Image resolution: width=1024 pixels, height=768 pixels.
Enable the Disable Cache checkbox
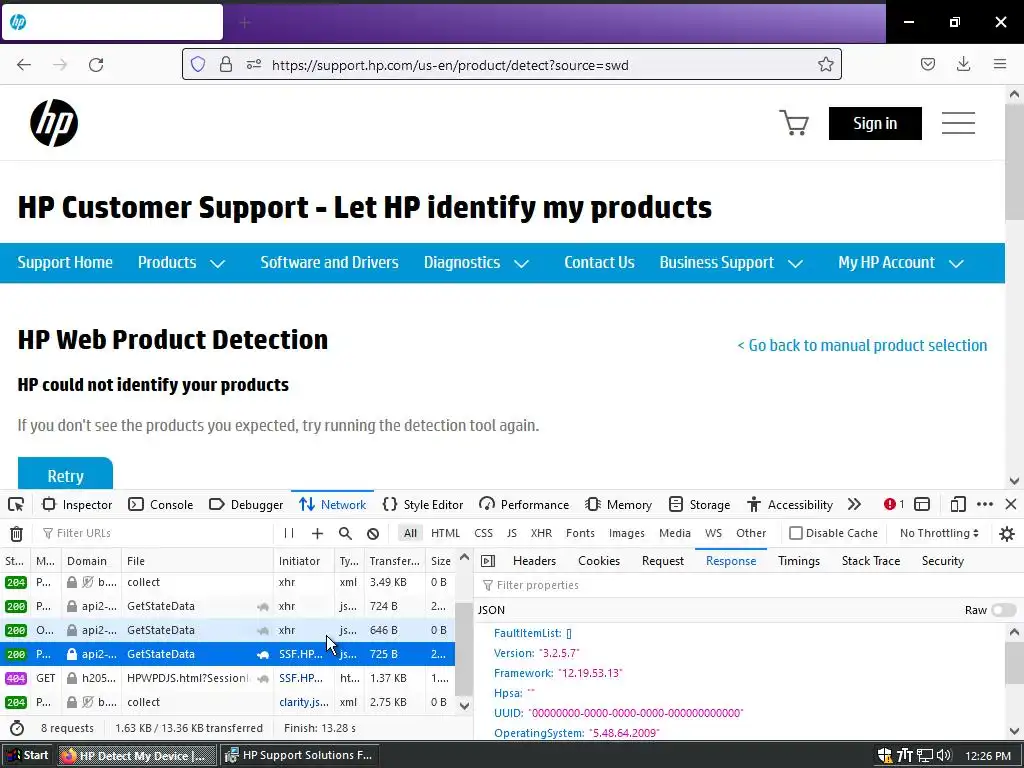(x=795, y=534)
